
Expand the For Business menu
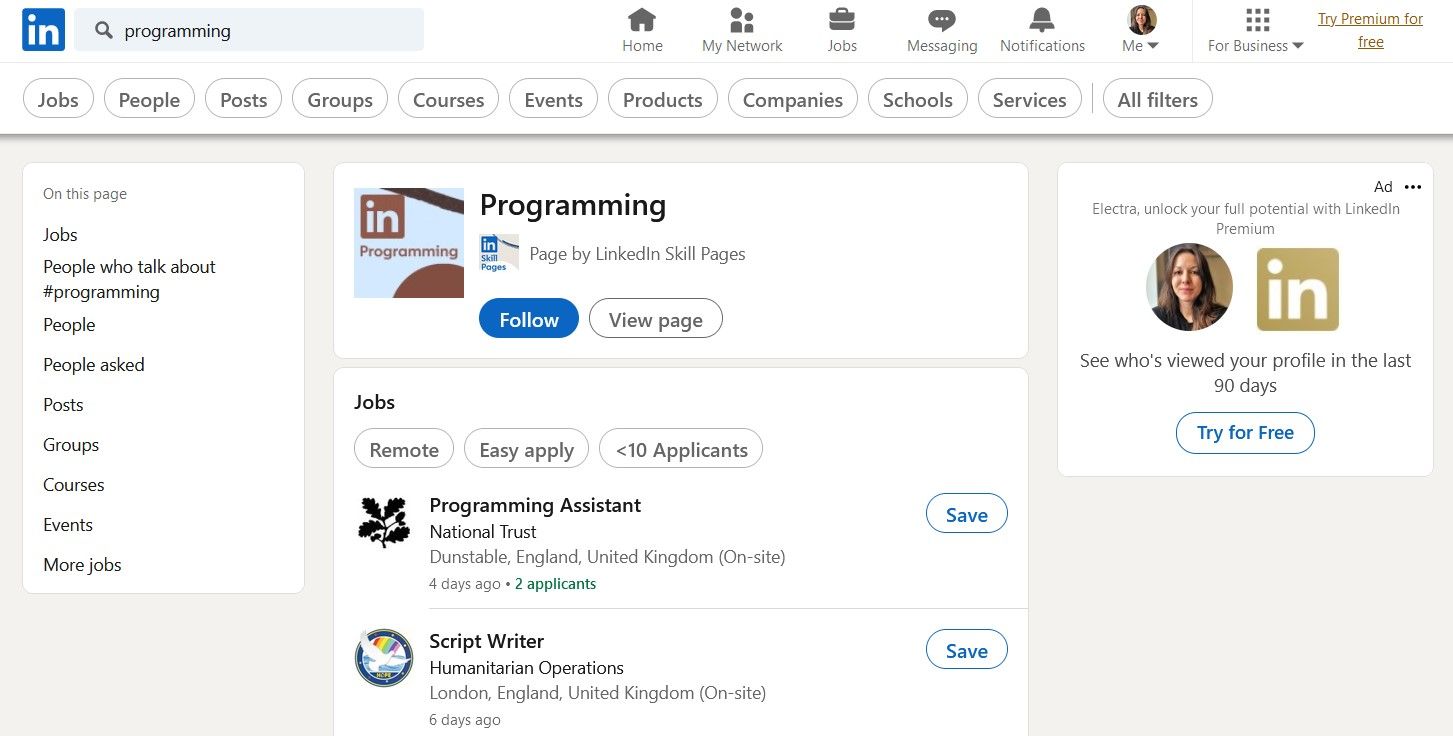pos(1255,28)
